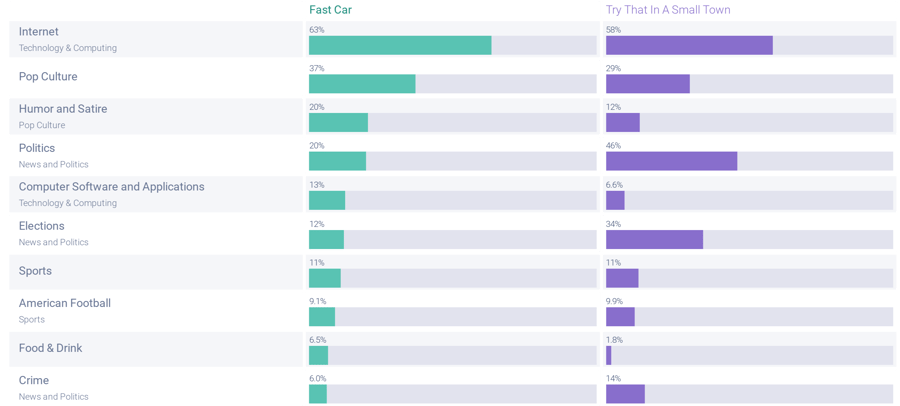Click the green 63% Internet bar

[400, 46]
